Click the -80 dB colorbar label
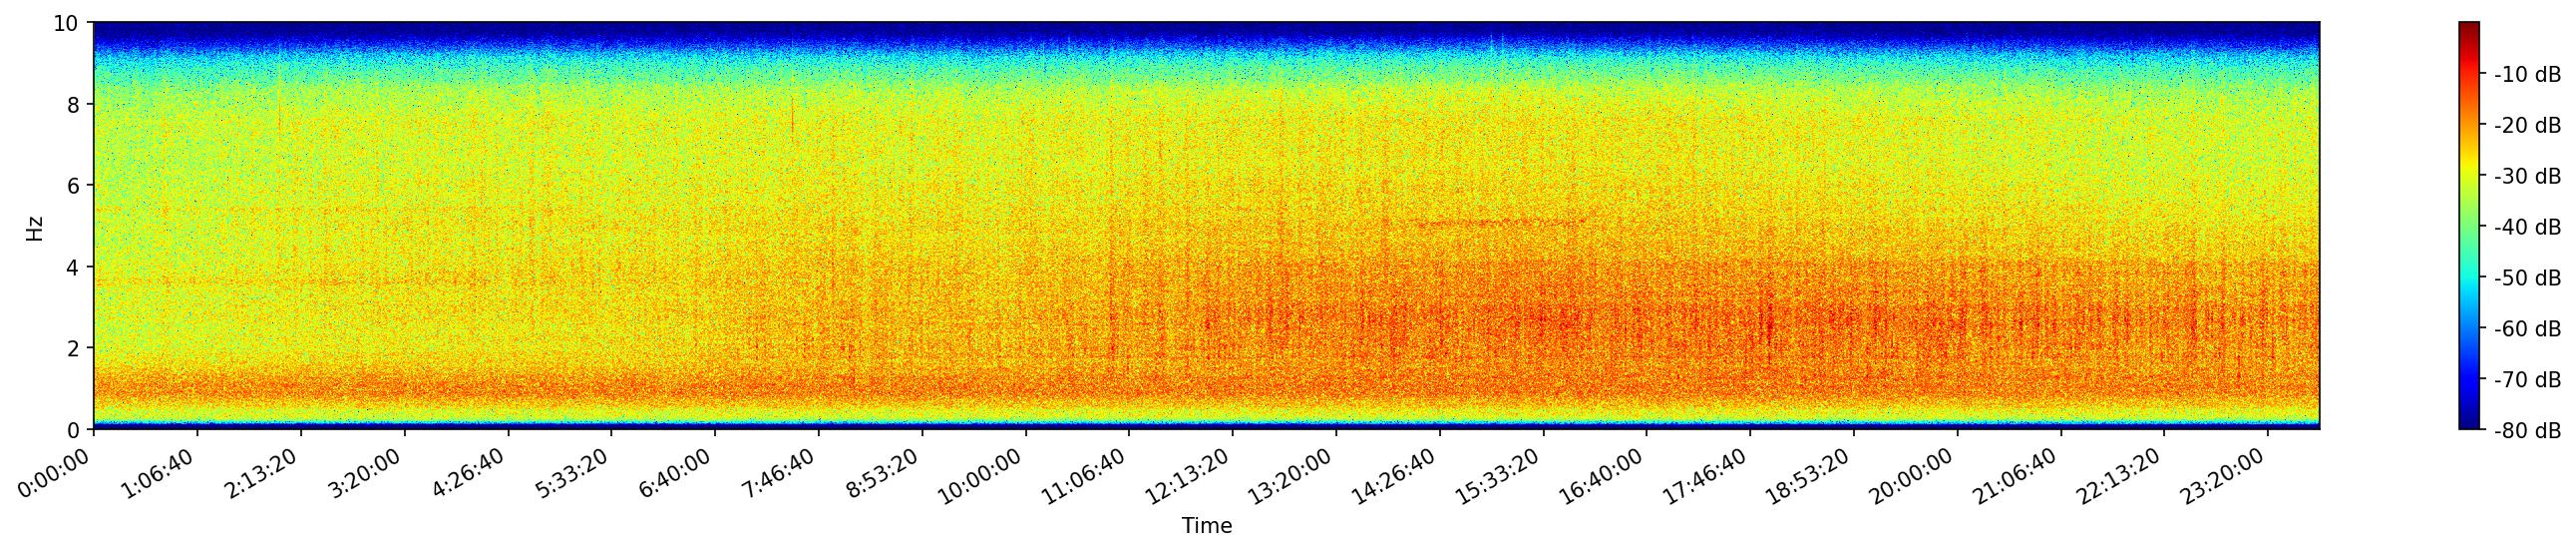This screenshot has width=2576, height=551. pyautogui.click(x=2527, y=431)
